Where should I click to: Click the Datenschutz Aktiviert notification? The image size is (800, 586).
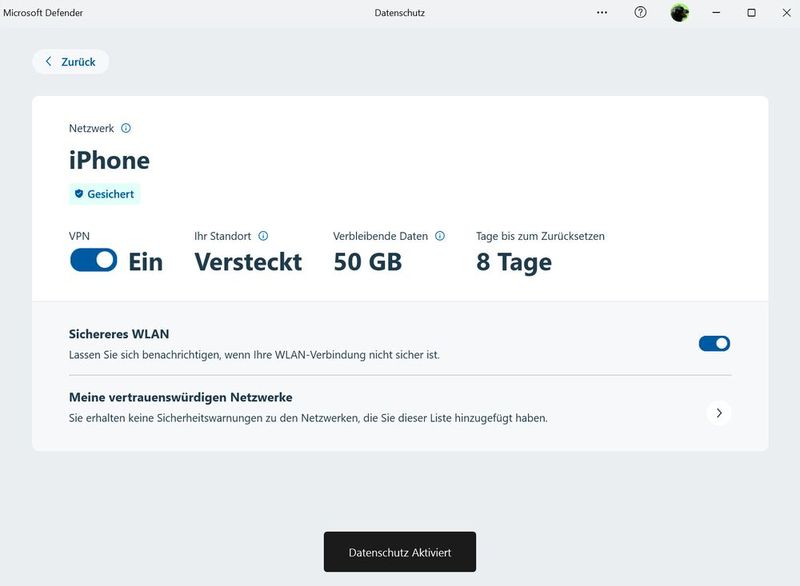(400, 552)
